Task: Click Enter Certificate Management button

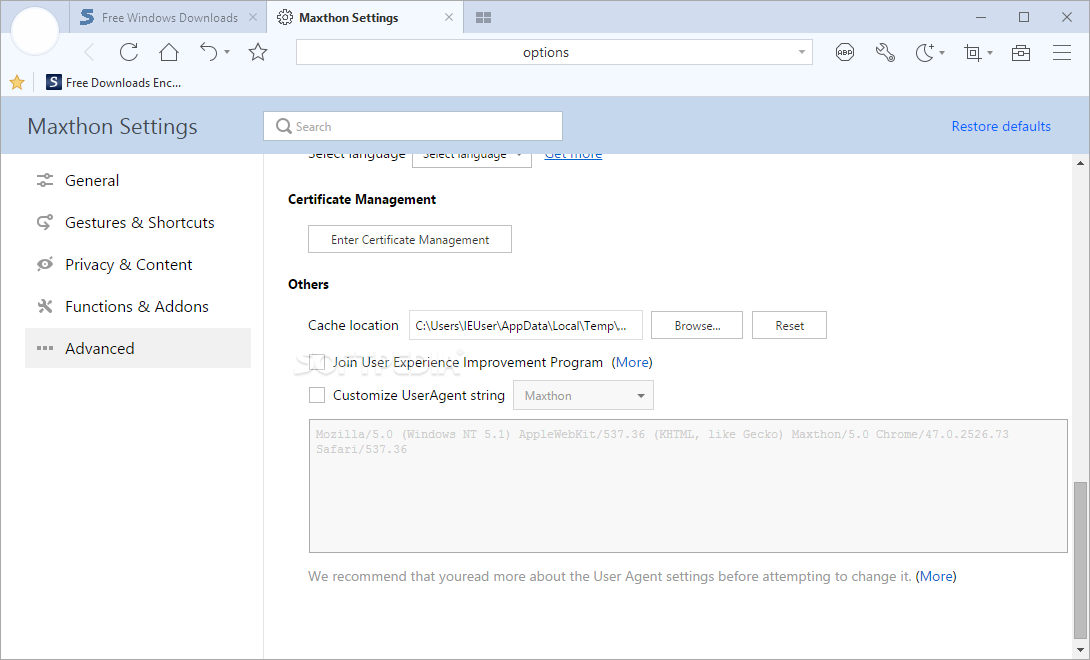Action: point(410,239)
